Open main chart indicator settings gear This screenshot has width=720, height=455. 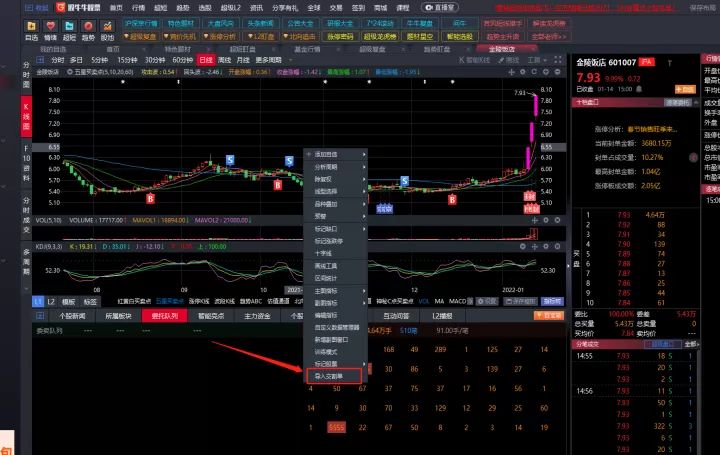click(523, 72)
